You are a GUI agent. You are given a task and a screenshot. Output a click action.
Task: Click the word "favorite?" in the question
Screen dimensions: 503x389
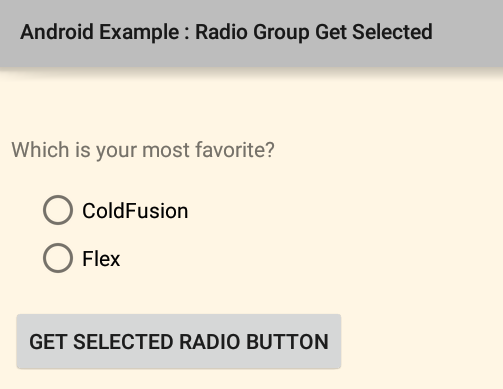point(235,149)
